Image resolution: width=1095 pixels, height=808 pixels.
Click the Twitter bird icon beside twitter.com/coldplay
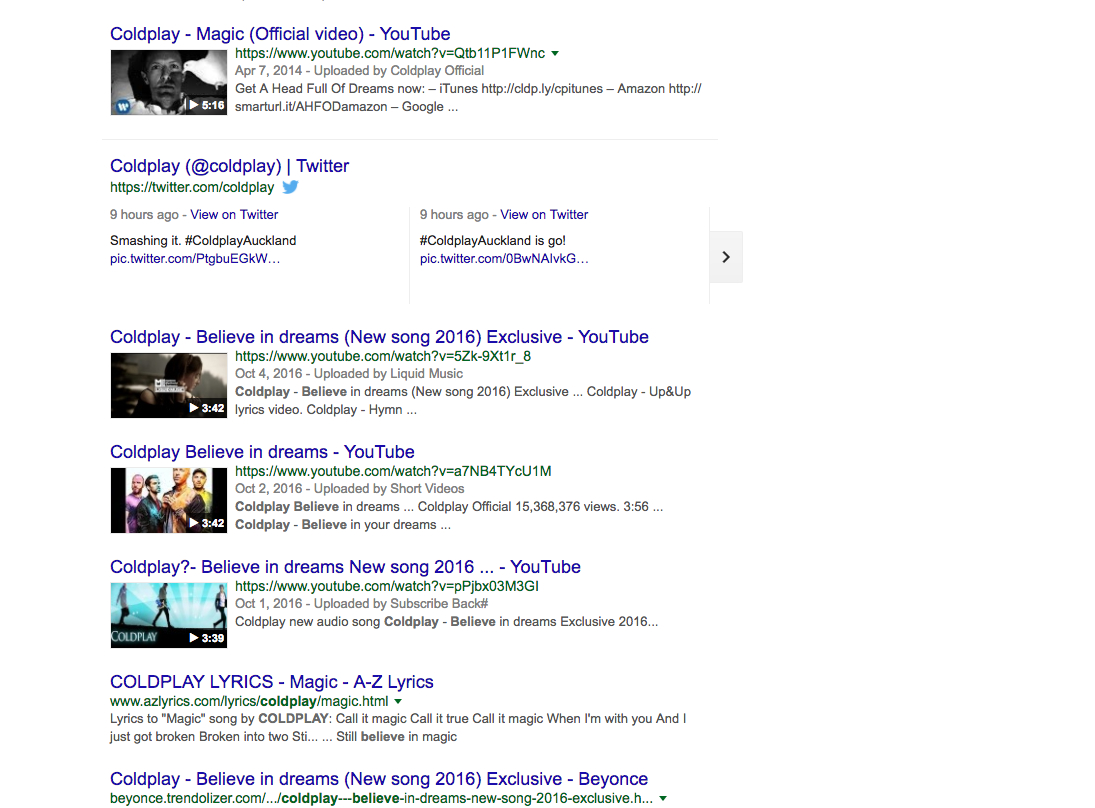click(x=291, y=187)
